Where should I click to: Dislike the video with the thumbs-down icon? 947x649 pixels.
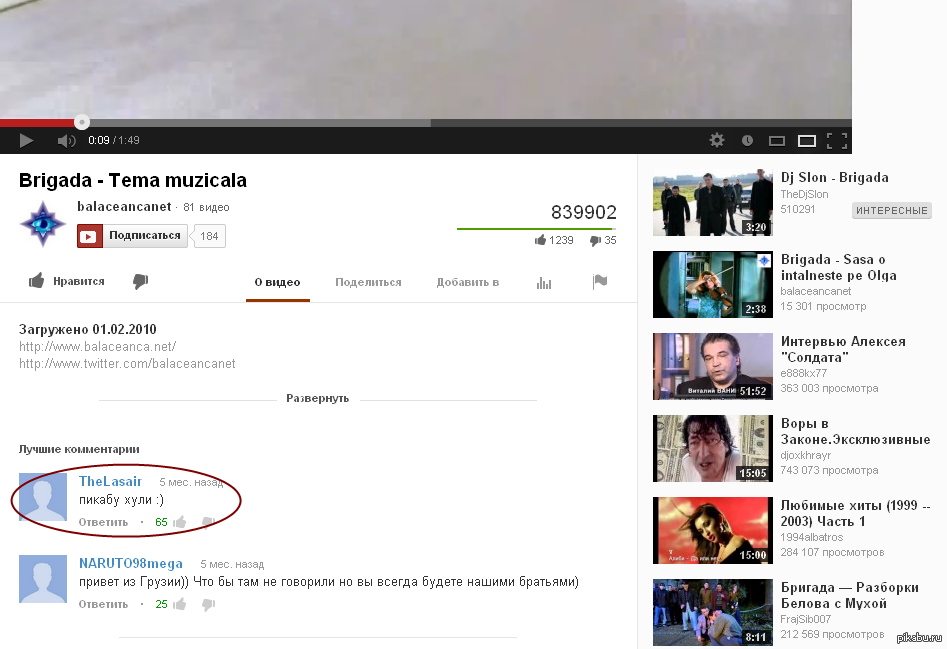click(x=141, y=282)
